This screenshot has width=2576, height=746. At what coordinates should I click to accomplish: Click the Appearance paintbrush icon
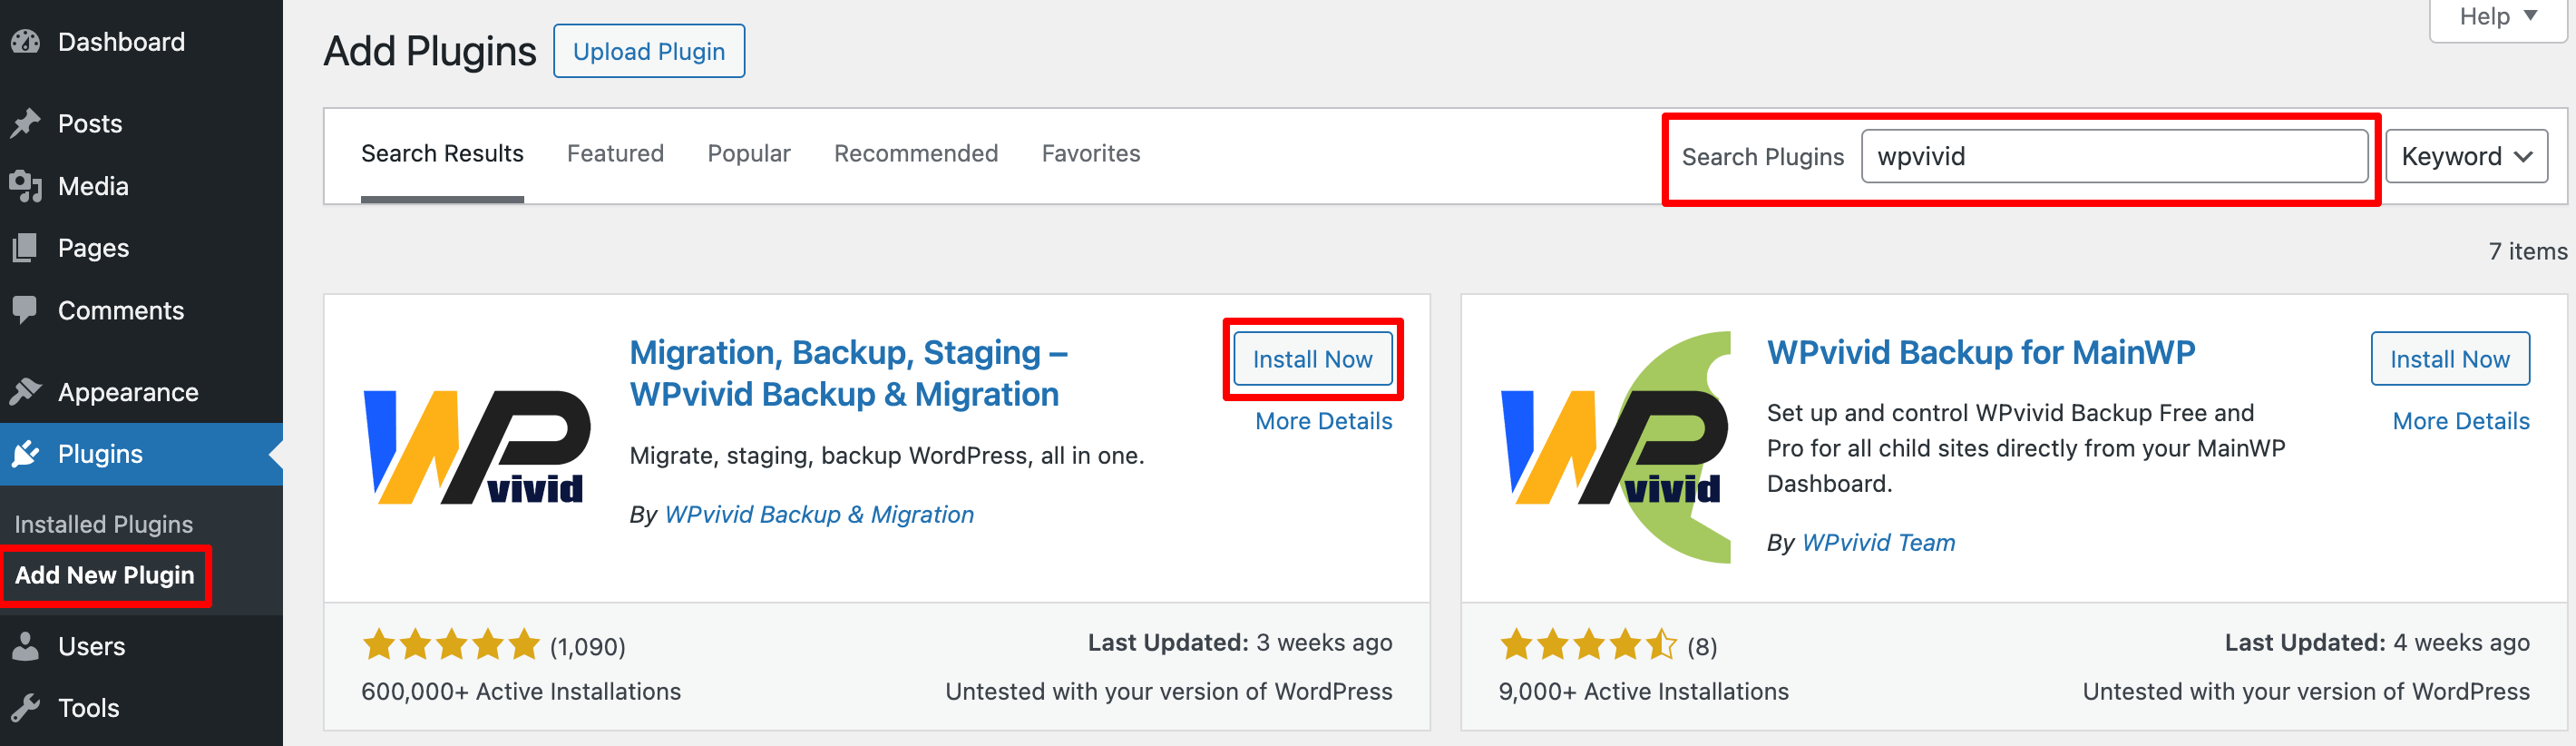tap(25, 392)
